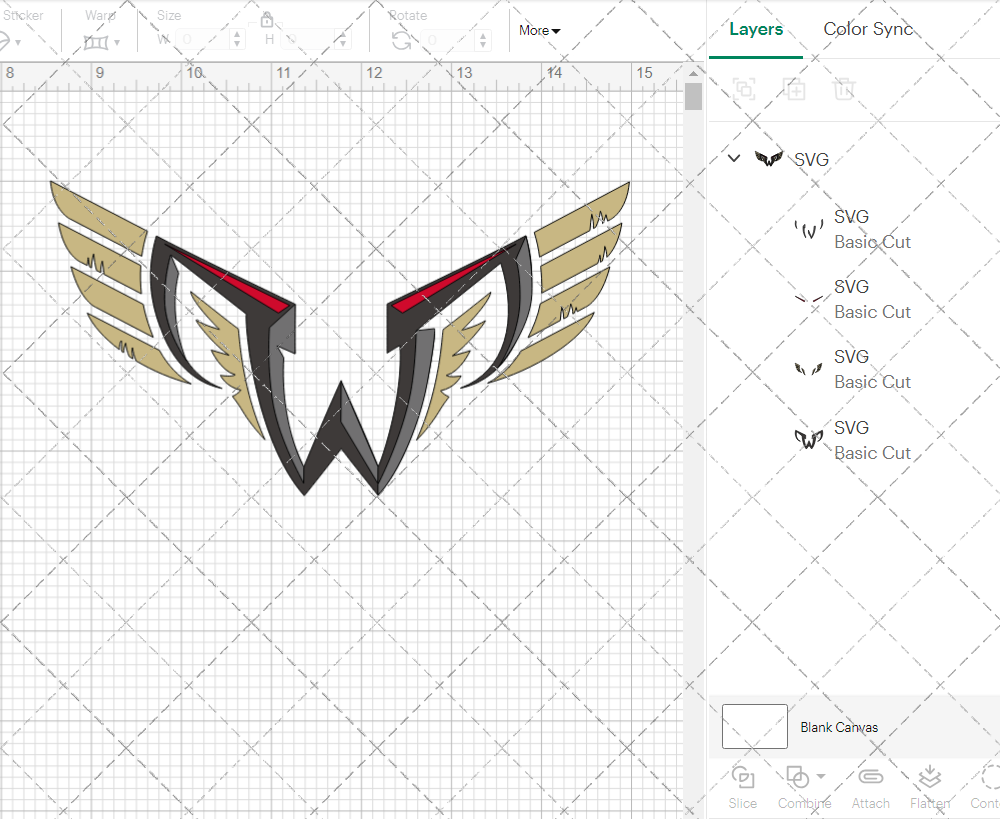Screen dimensions: 1000x819
Task: Click the Flatten tool
Action: pyautogui.click(x=930, y=787)
